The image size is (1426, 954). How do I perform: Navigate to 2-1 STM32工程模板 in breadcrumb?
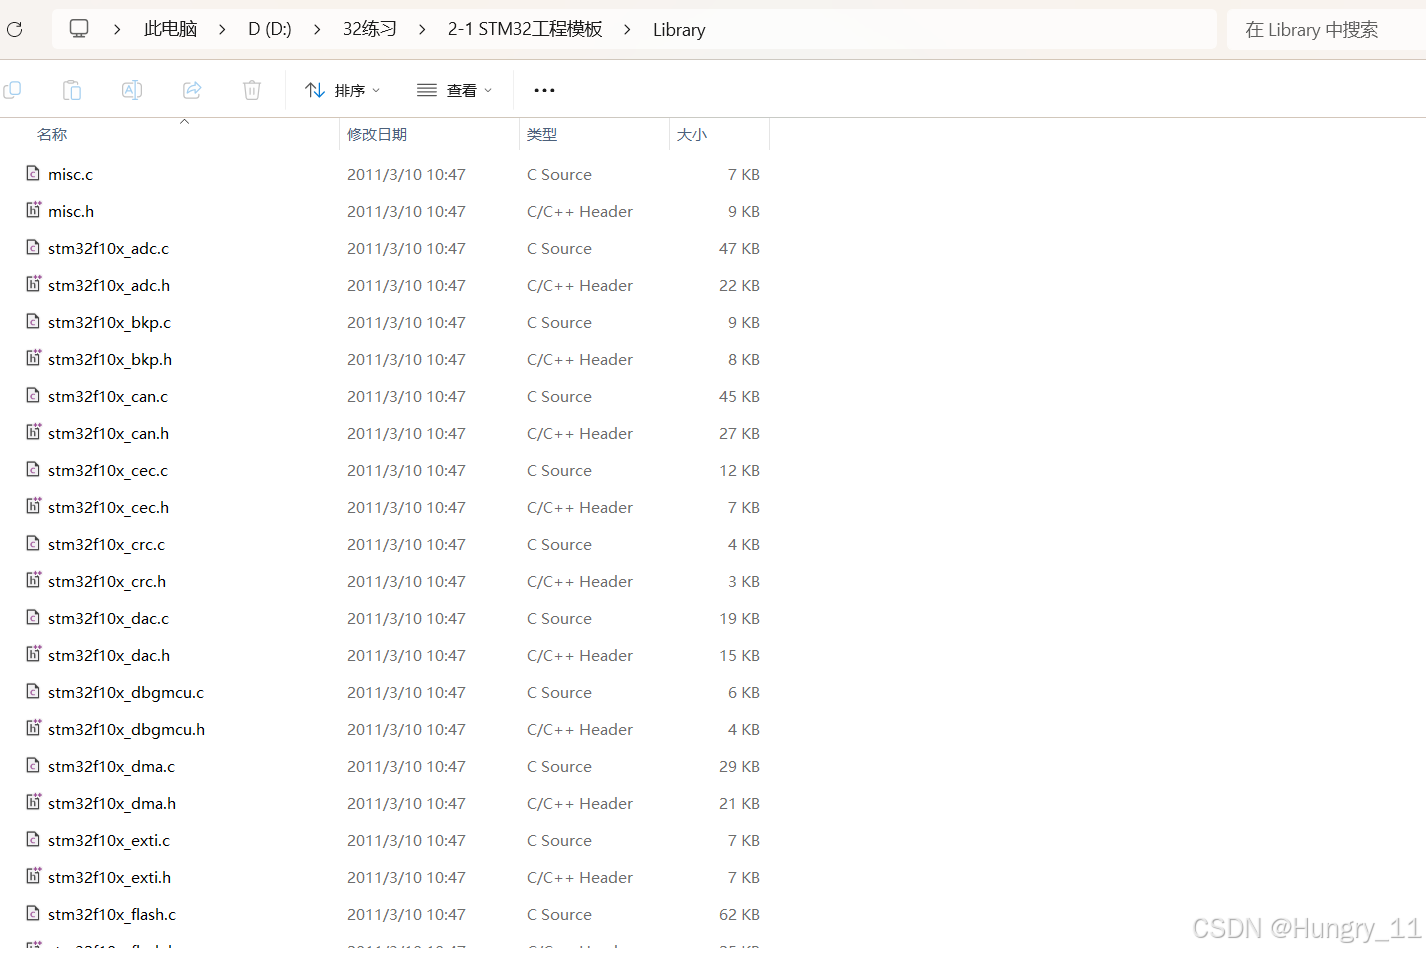click(x=525, y=29)
